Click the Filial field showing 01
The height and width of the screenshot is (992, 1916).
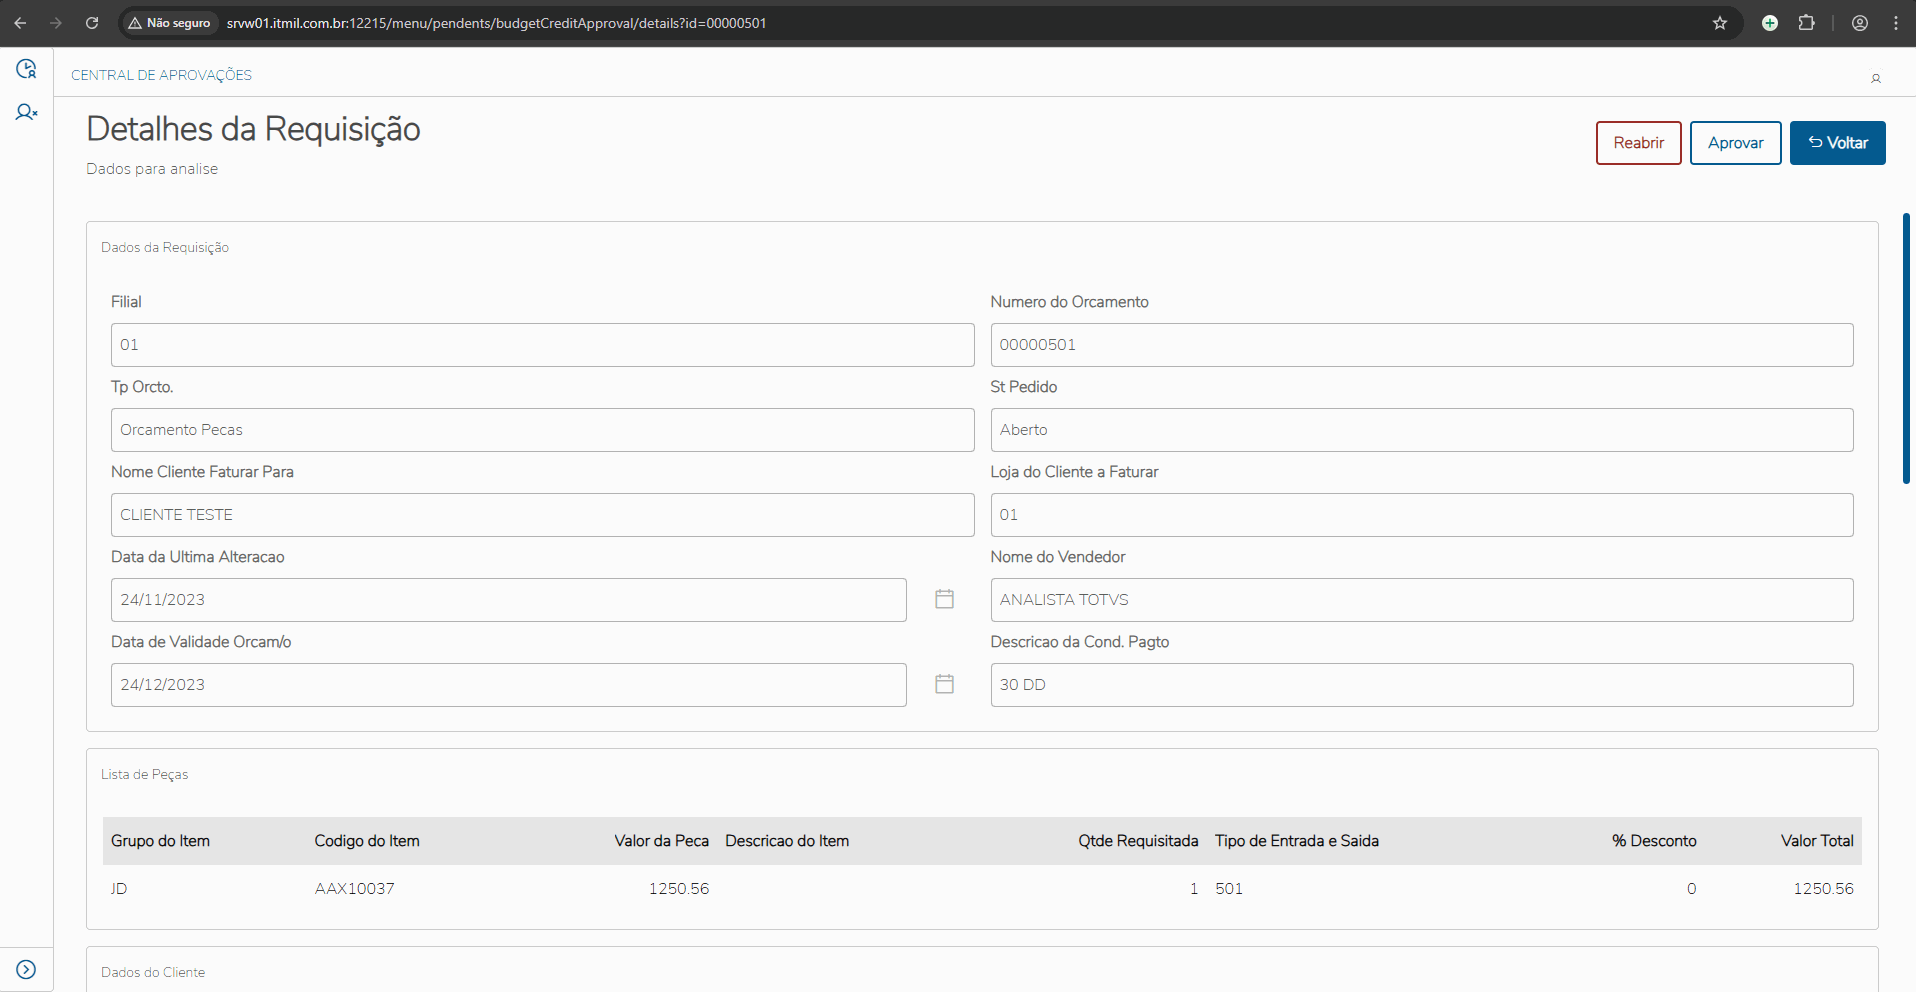pos(542,345)
